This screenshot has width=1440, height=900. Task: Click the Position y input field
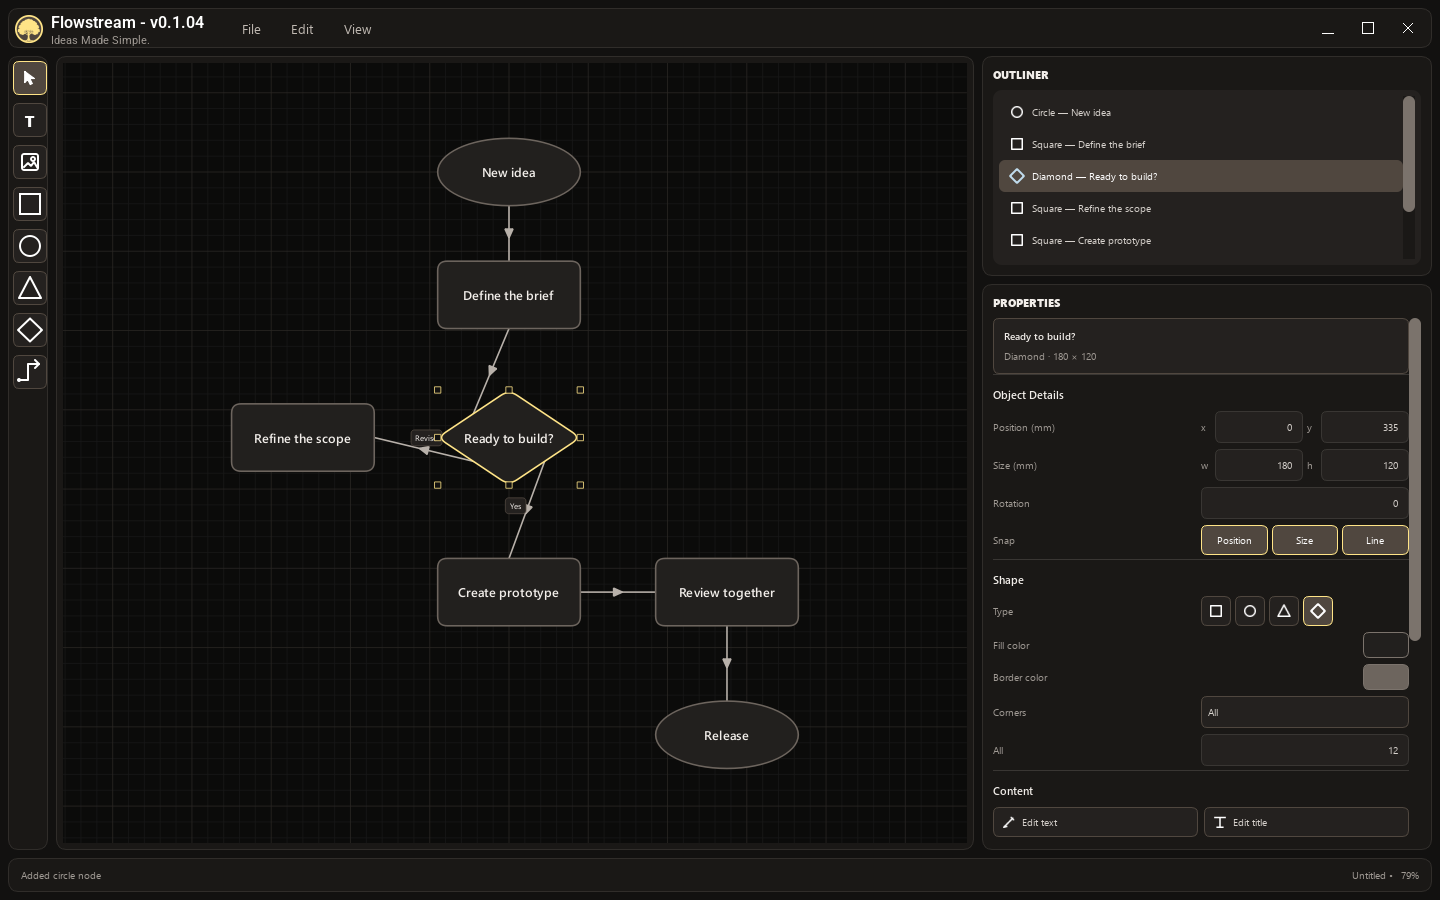pos(1365,427)
